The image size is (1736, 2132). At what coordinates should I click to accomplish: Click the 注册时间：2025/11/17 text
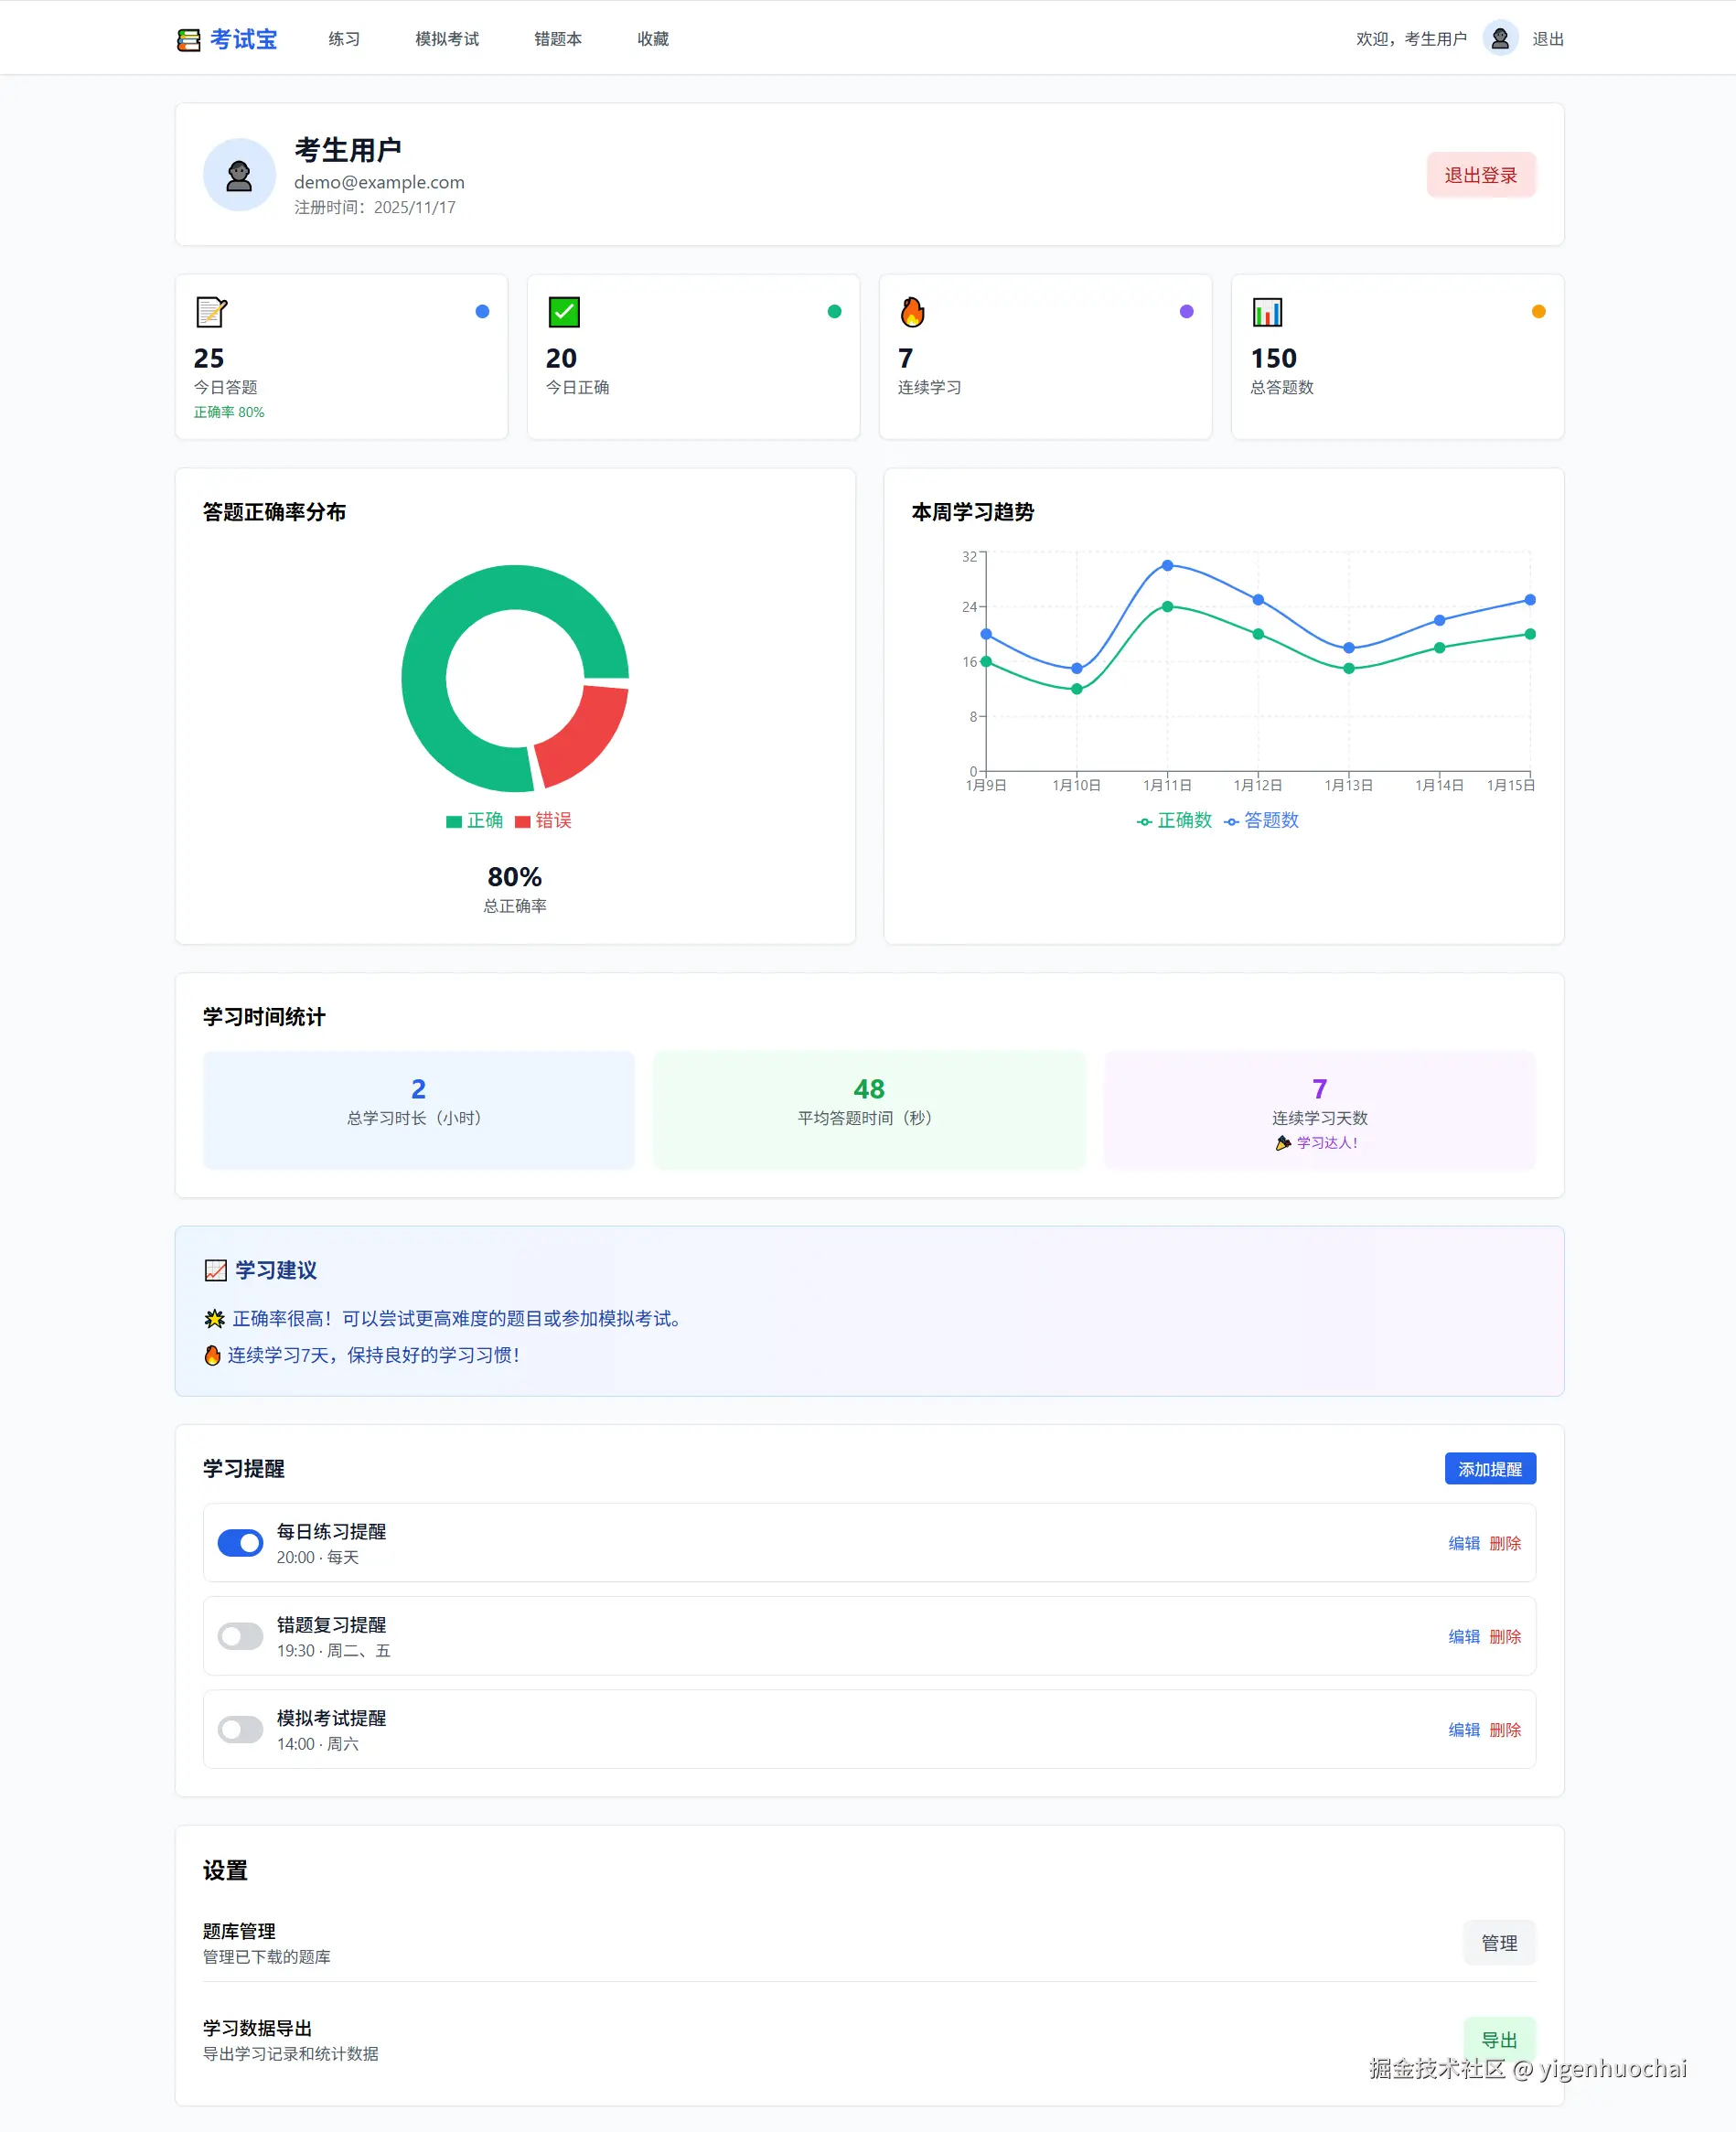pos(375,207)
